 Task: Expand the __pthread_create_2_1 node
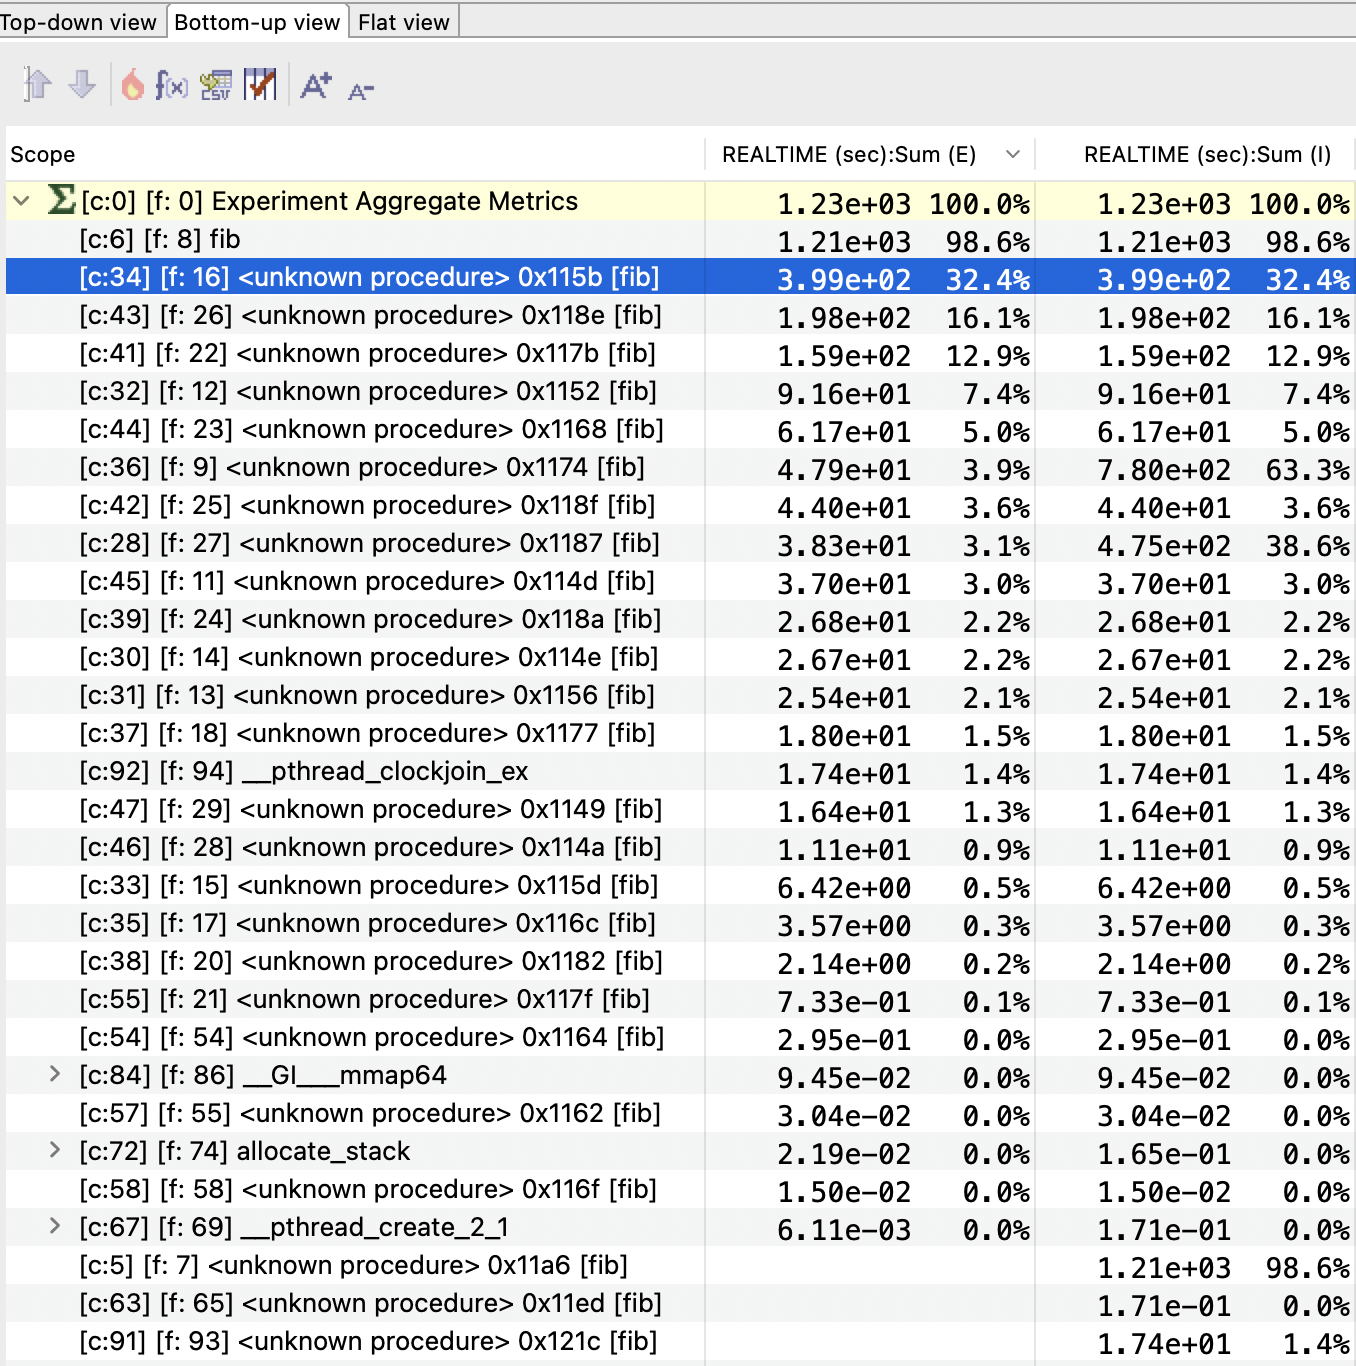pos(56,1227)
